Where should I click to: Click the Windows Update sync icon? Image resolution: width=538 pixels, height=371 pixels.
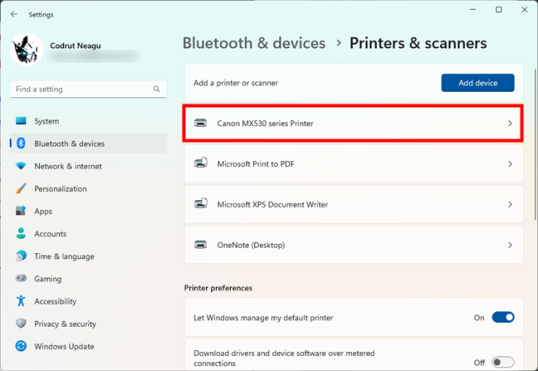21,346
